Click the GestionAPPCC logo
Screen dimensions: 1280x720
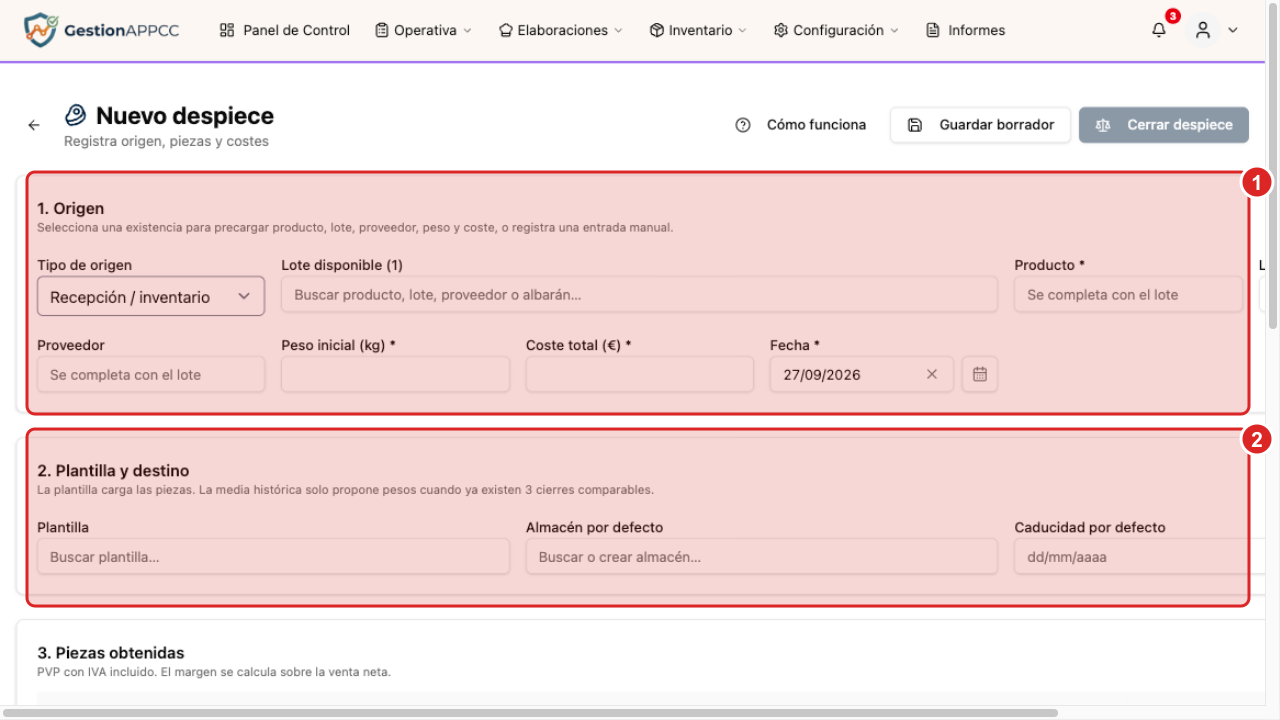point(101,30)
